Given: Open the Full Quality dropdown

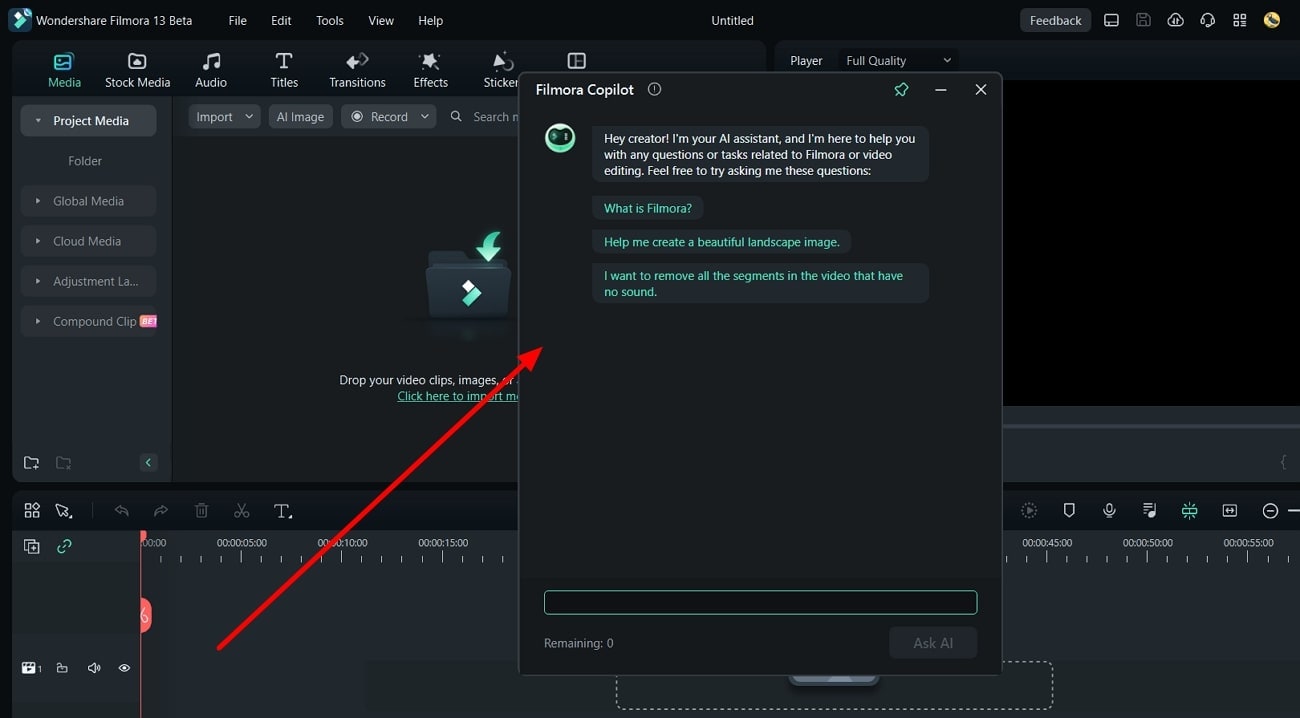Looking at the screenshot, I should 898,61.
